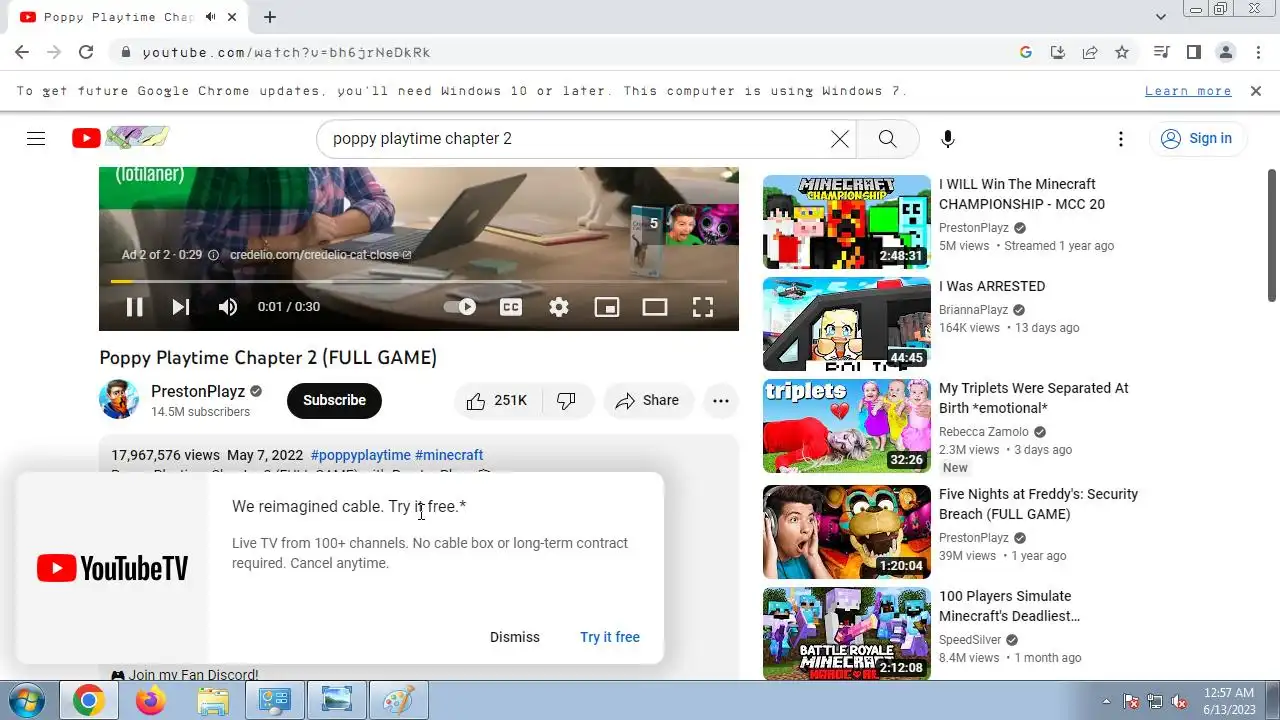Open more actions menu beside Share
The width and height of the screenshot is (1280, 720).
click(721, 400)
